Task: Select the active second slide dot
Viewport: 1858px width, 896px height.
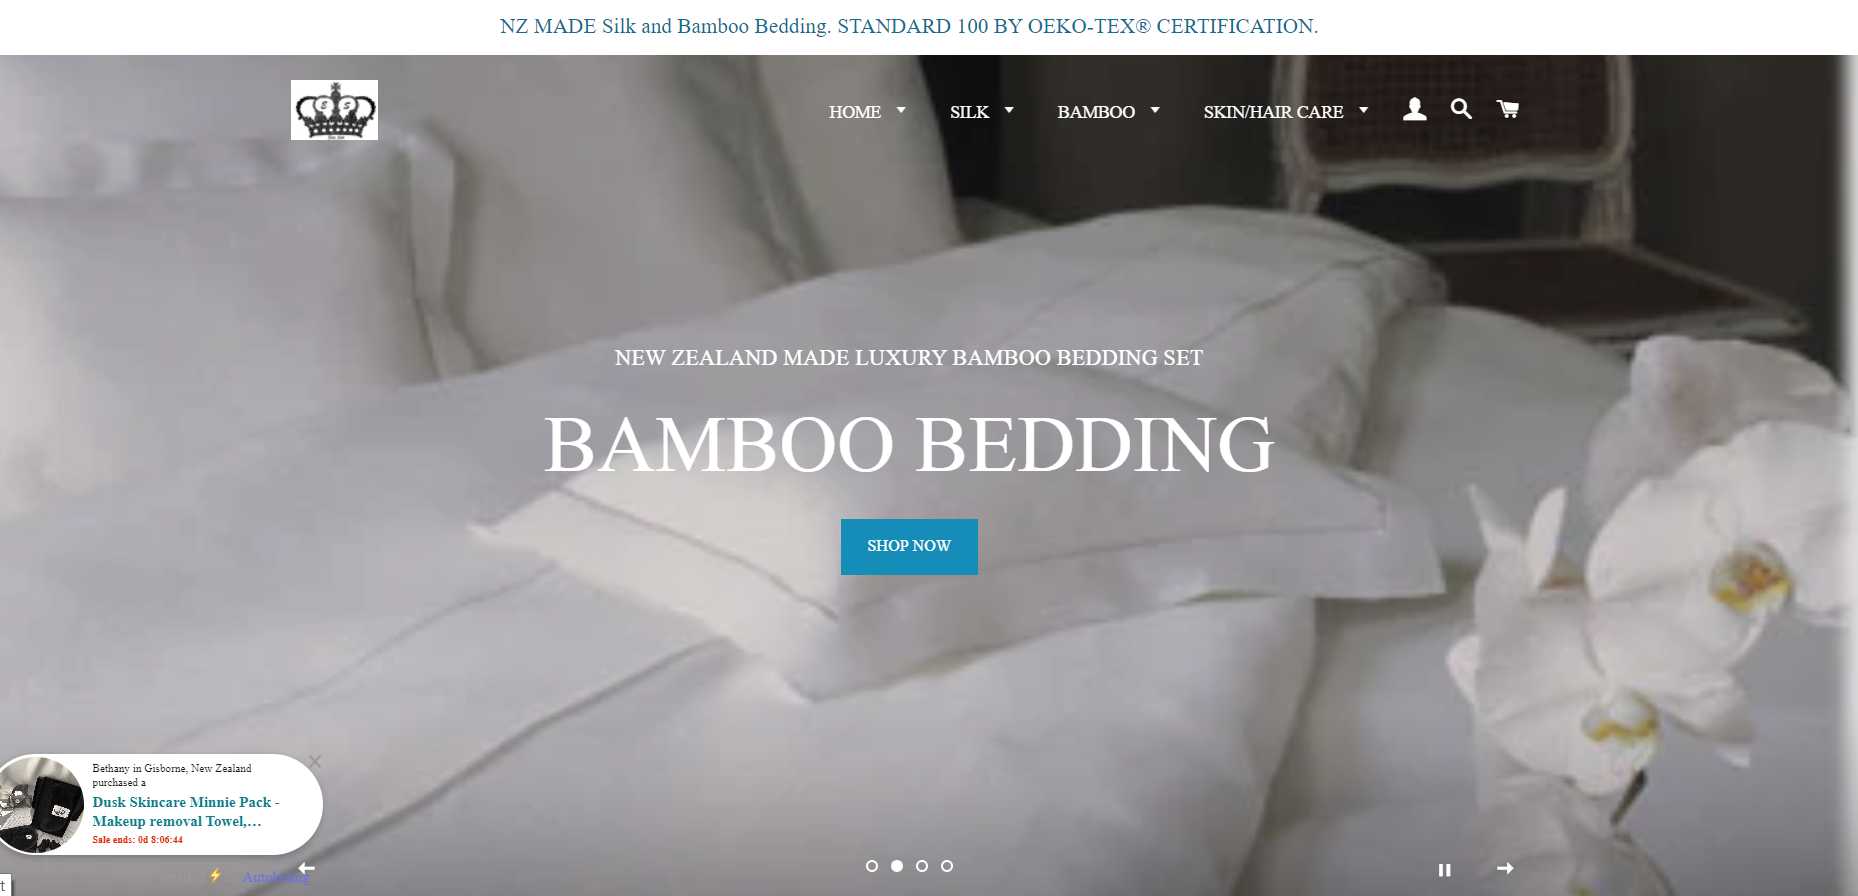Action: 897,866
